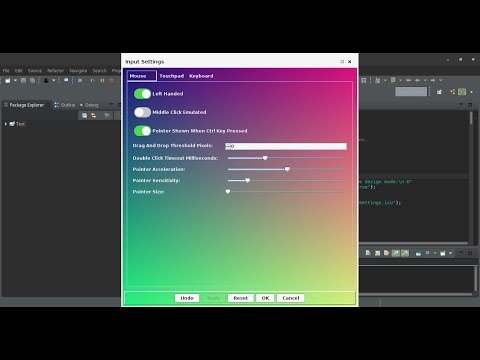This screenshot has width=480, height=360.
Task: Switch to the Touchpad tab
Action: click(171, 76)
